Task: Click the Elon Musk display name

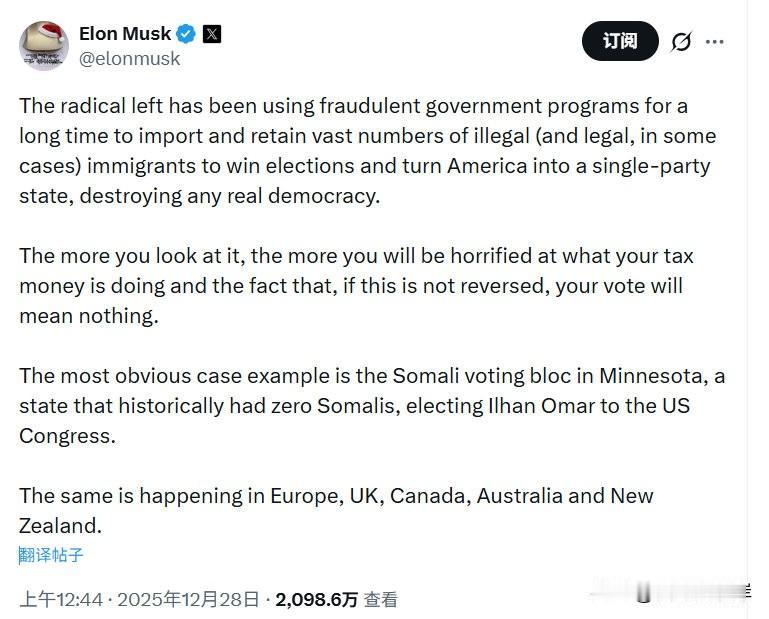Action: click(125, 34)
